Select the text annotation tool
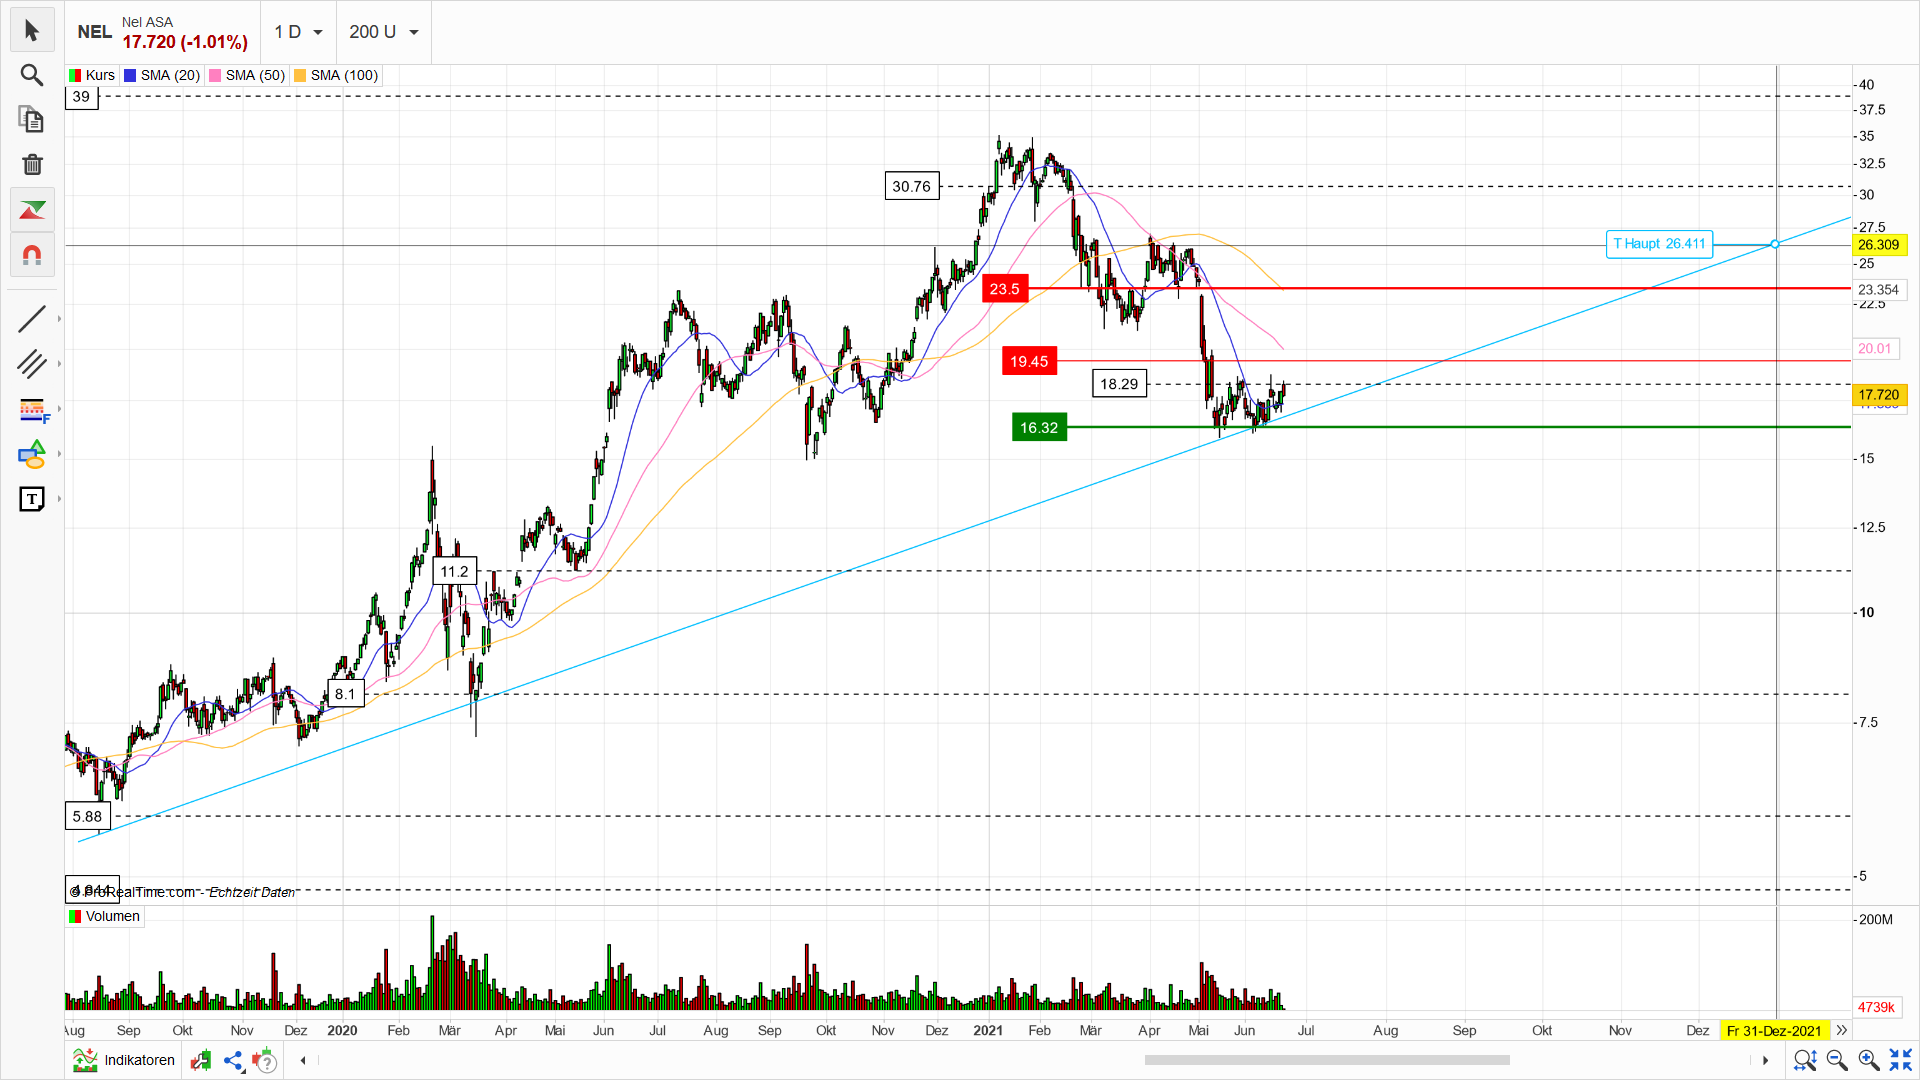 click(31, 499)
